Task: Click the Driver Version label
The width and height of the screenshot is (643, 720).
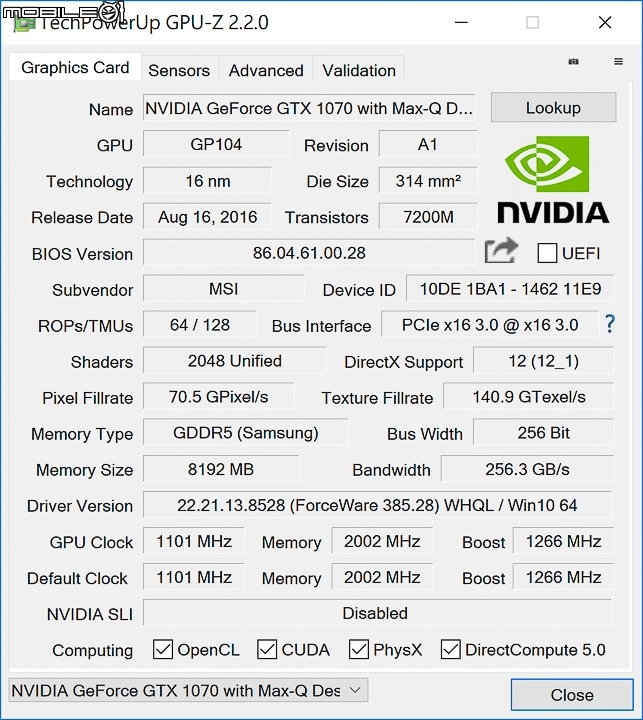Action: 80,506
